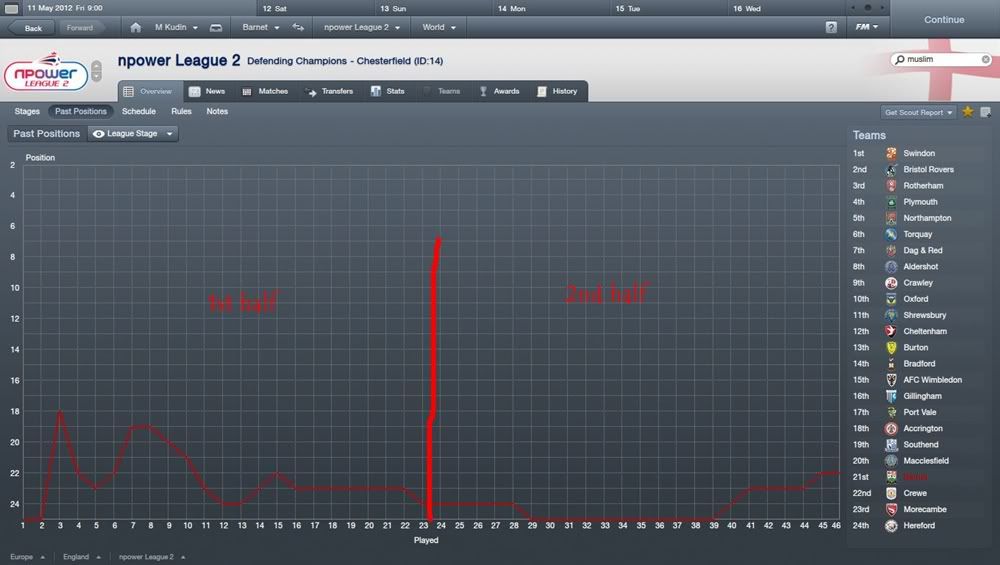The width and height of the screenshot is (1000, 565).
Task: Click the Morecambe club badge
Action: click(891, 510)
